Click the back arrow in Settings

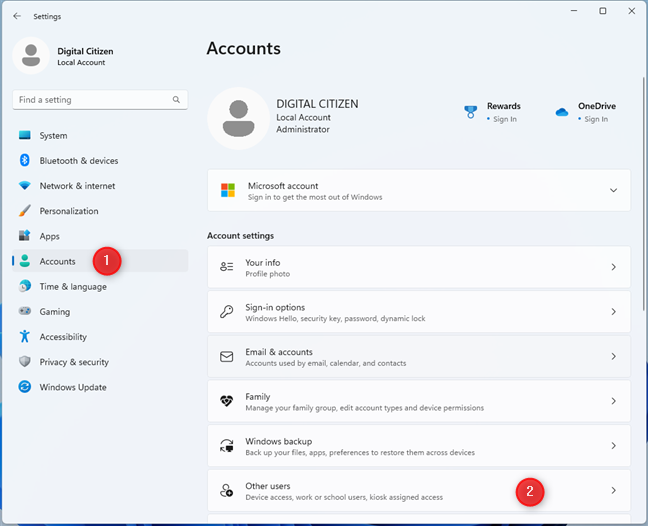pos(17,16)
